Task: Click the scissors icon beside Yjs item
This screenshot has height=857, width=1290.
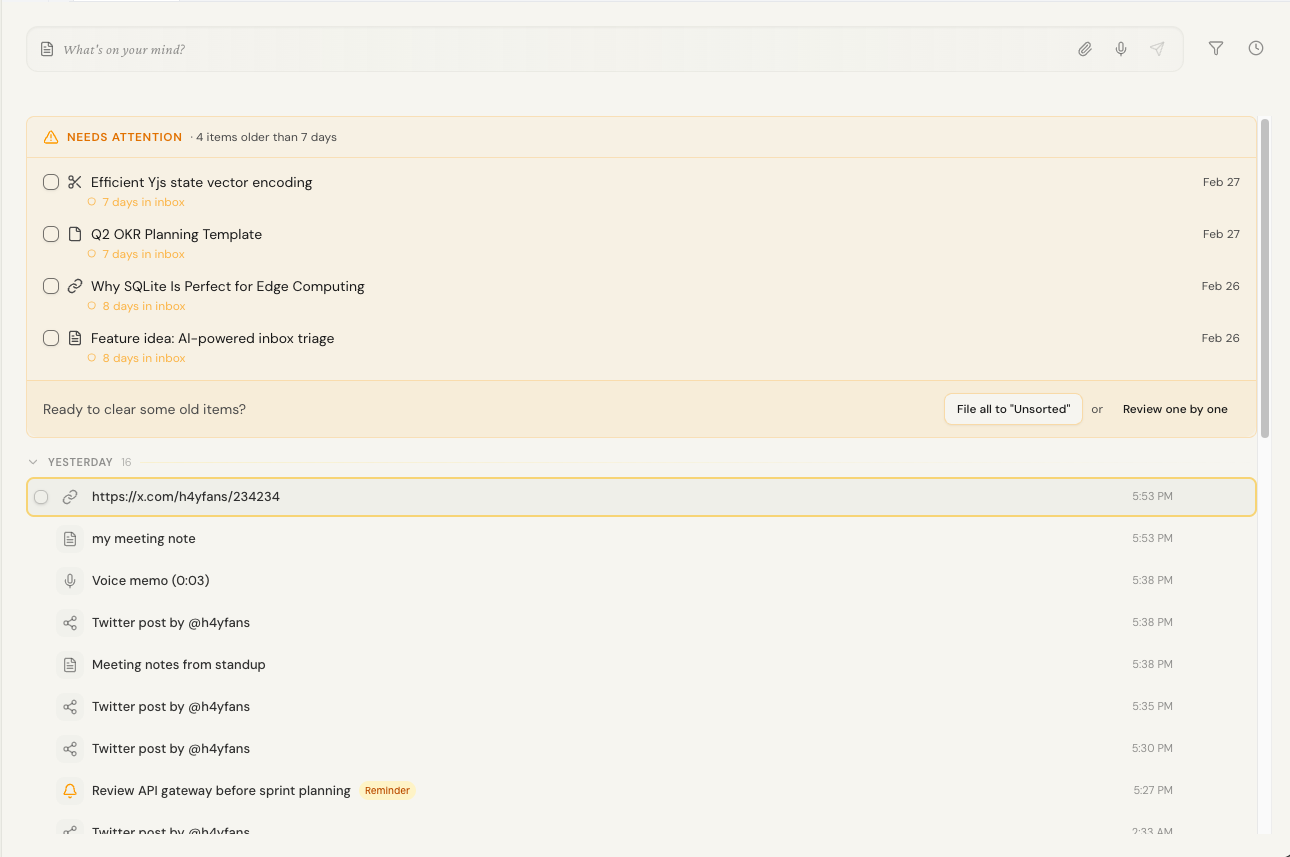Action: pos(74,181)
